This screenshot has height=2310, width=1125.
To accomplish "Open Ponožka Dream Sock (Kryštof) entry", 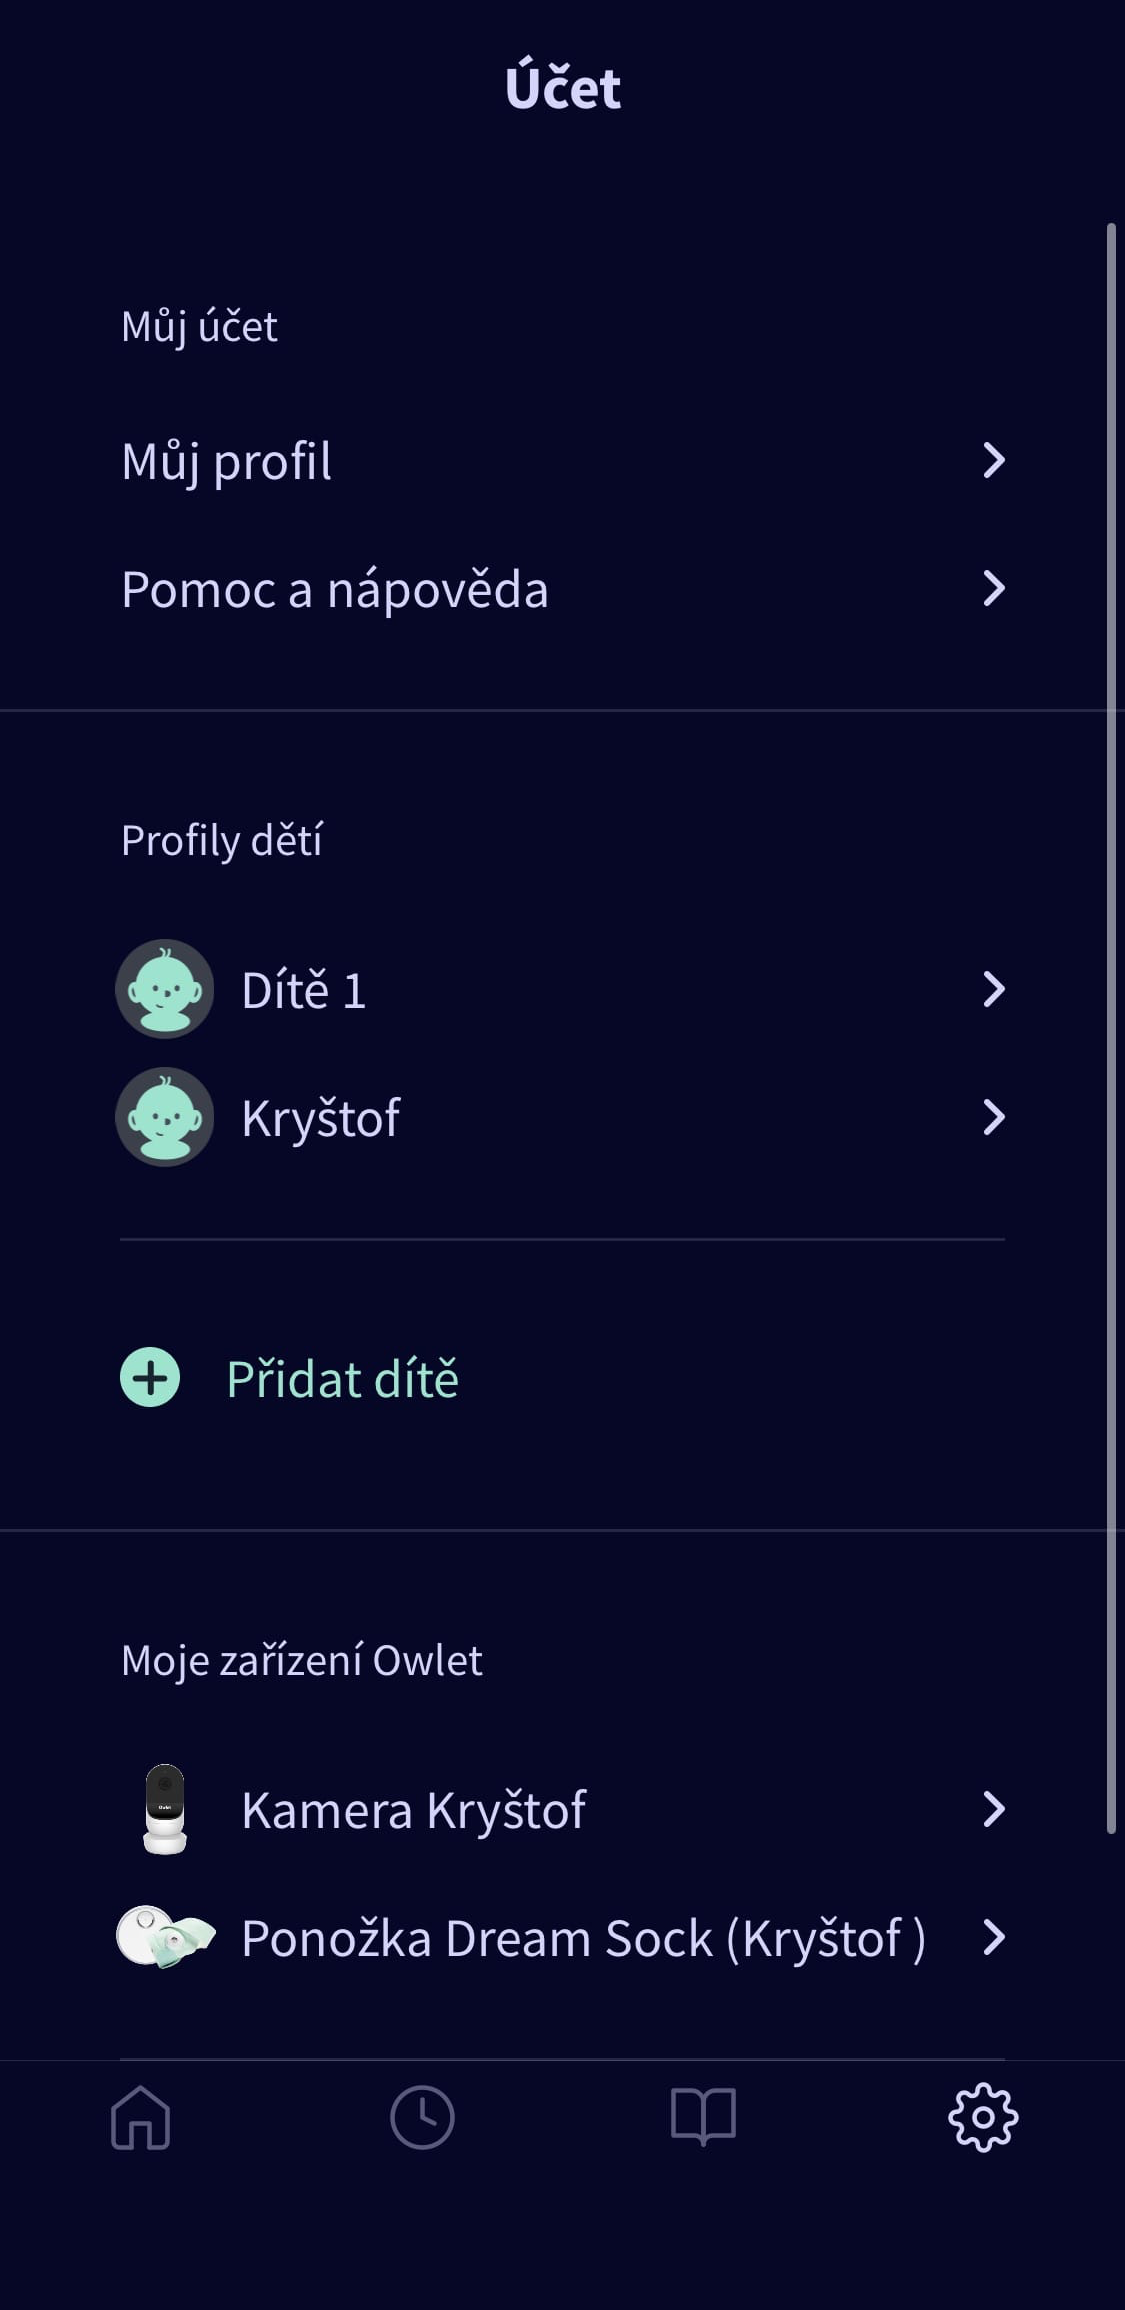I will point(582,1938).
